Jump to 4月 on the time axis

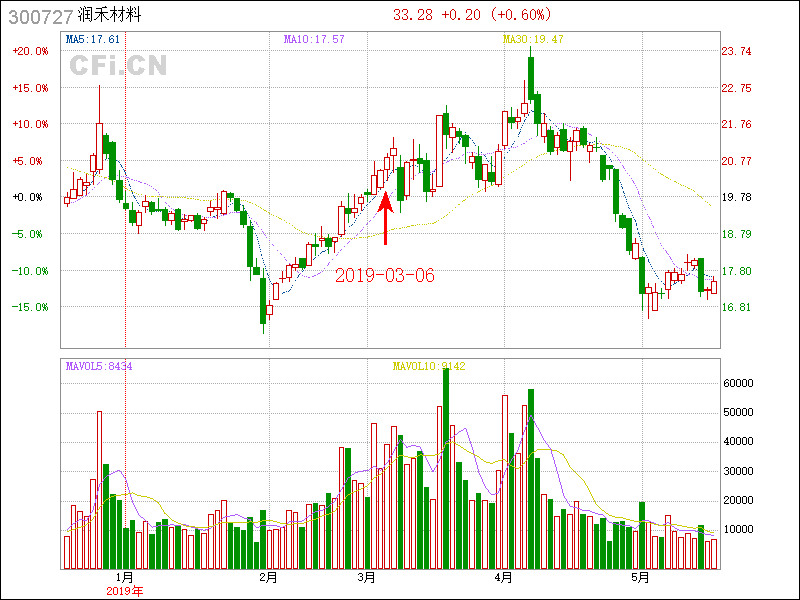(x=504, y=577)
